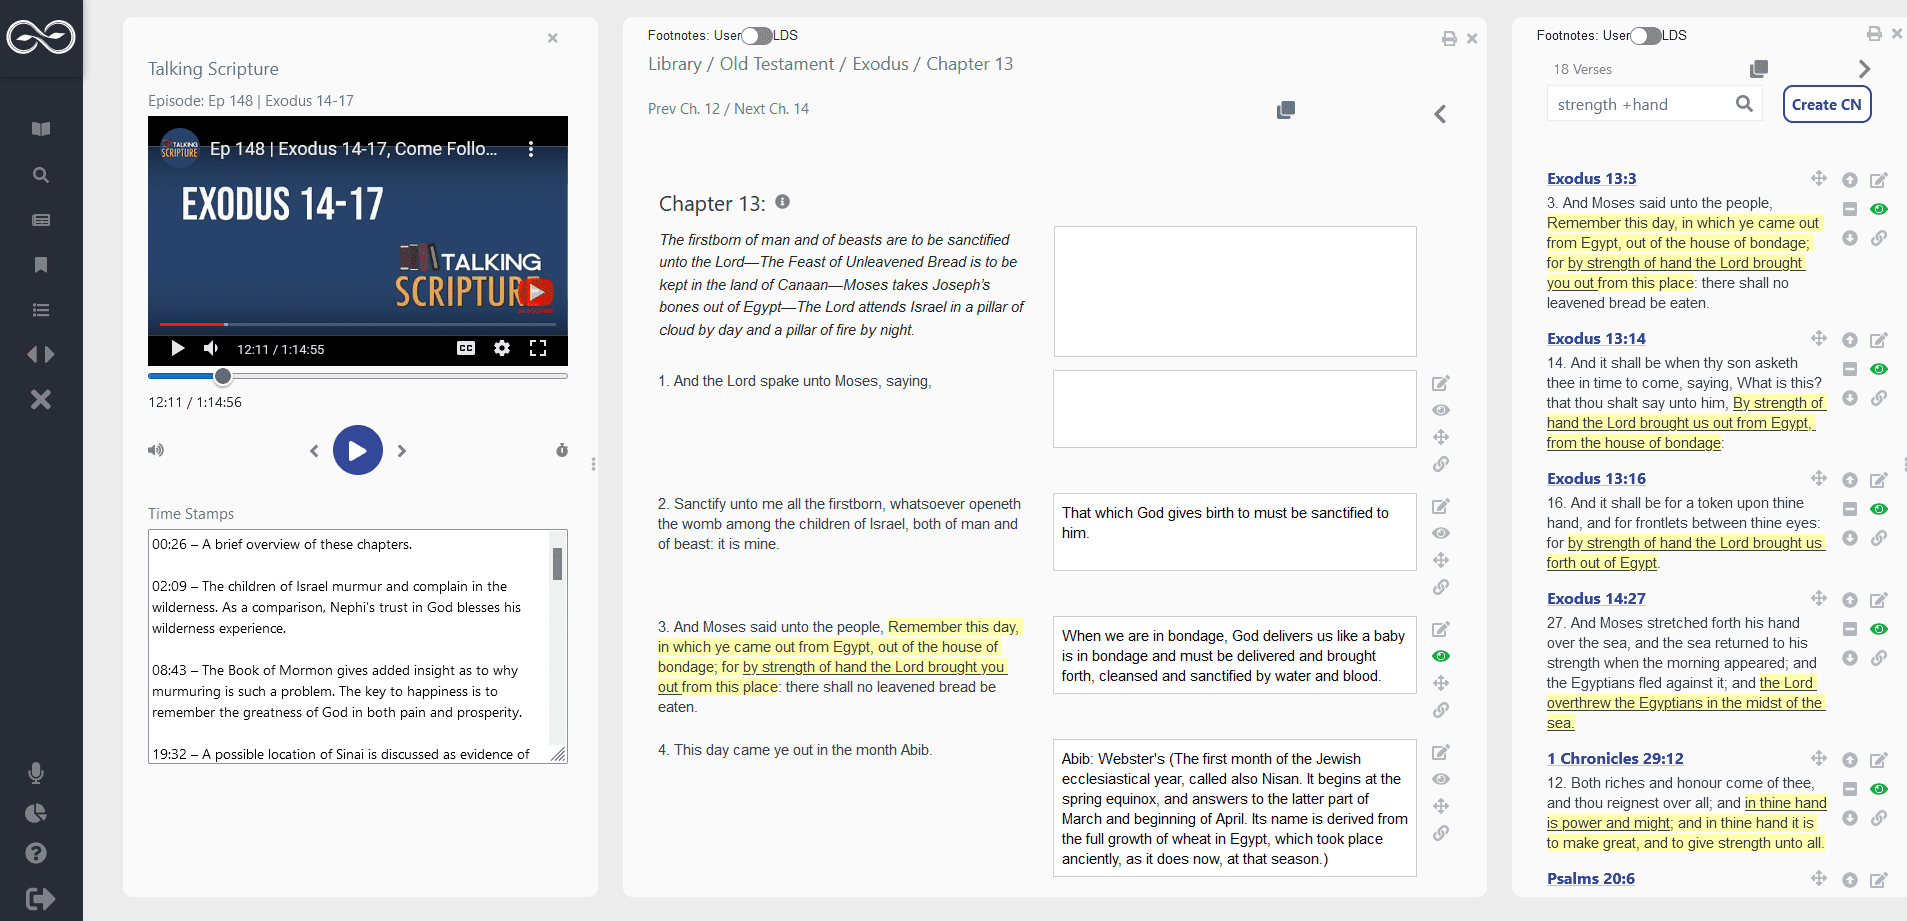The image size is (1907, 921).
Task: Toggle the green eye visibility for verse 3
Action: point(1441,656)
